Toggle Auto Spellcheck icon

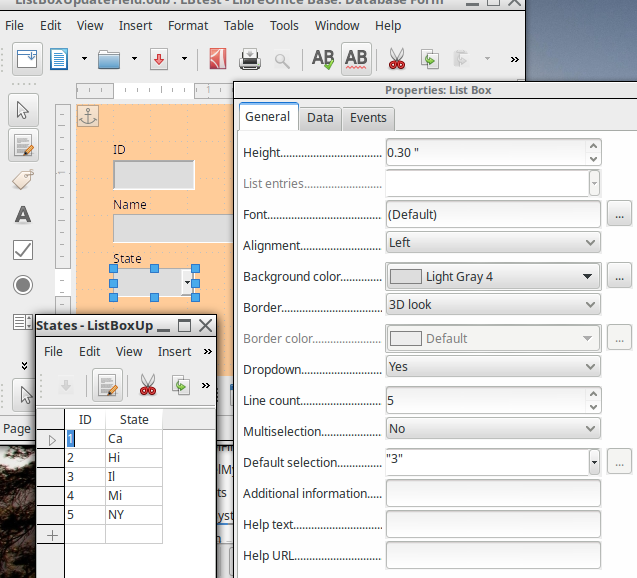pos(356,59)
